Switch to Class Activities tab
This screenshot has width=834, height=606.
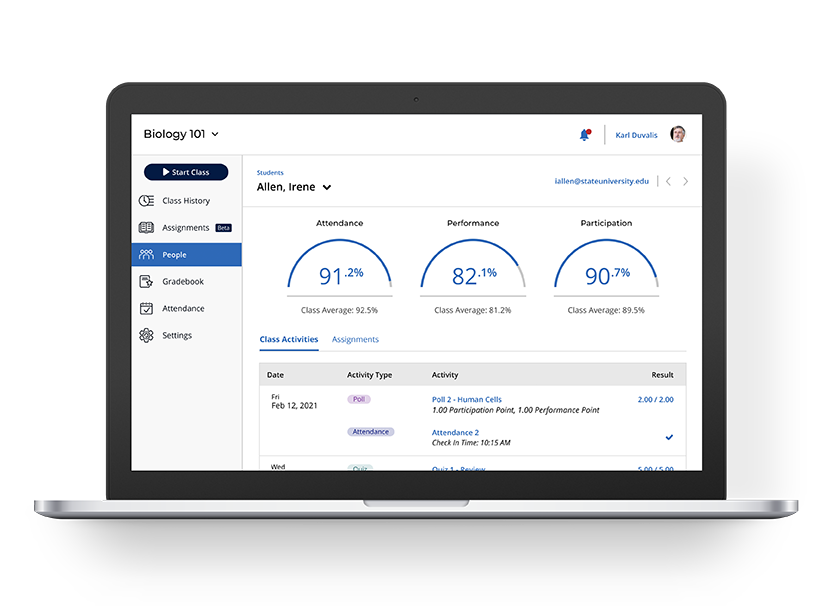[x=289, y=339]
